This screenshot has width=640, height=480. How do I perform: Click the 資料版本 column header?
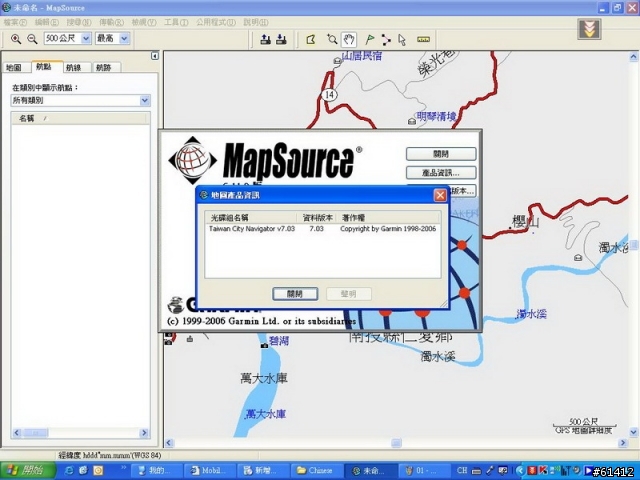(317, 218)
